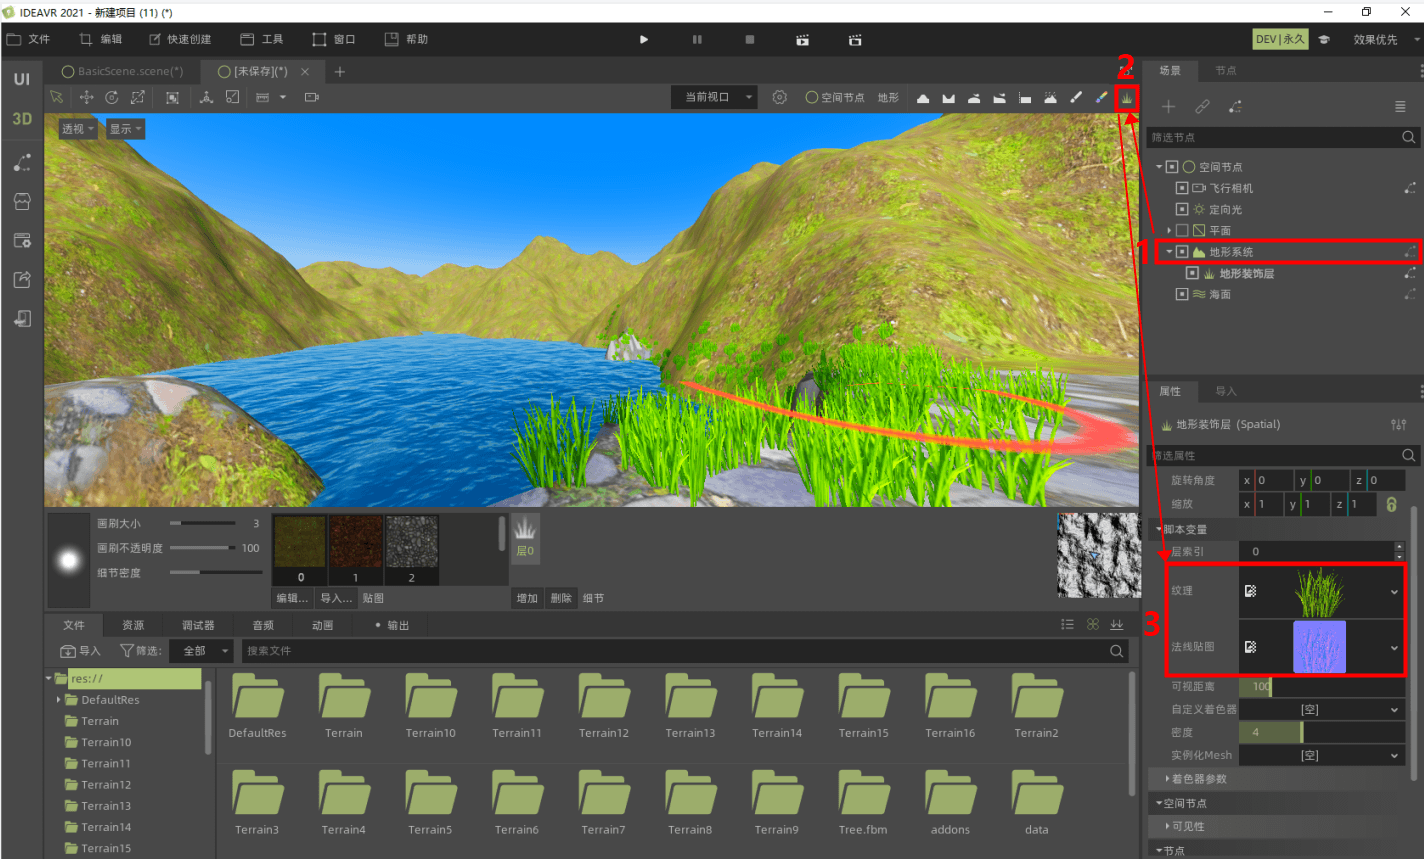Adjust the 画刷大小 slider

(205, 523)
